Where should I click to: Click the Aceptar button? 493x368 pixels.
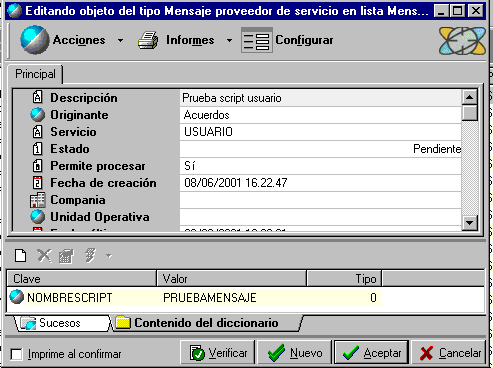(371, 353)
